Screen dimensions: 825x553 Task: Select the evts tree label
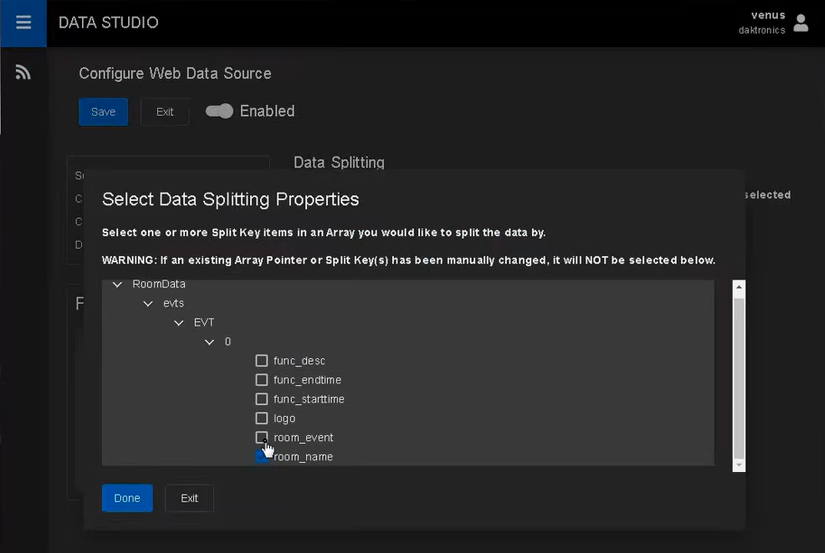174,303
